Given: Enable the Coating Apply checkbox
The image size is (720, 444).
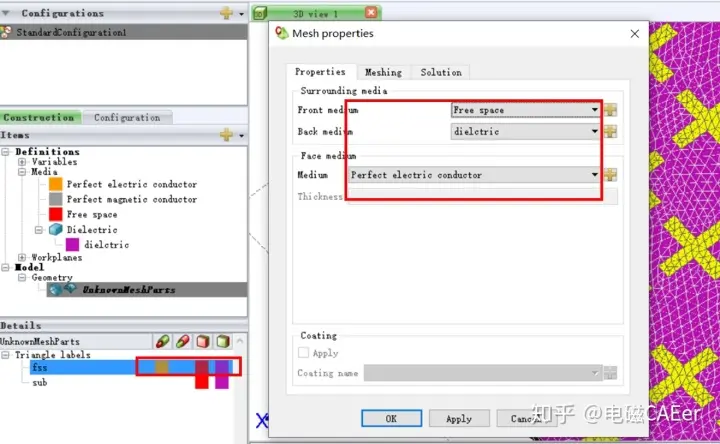Looking at the screenshot, I should coord(304,353).
